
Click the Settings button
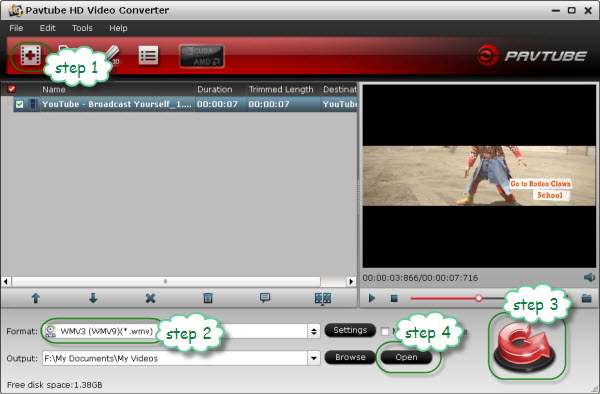click(350, 330)
